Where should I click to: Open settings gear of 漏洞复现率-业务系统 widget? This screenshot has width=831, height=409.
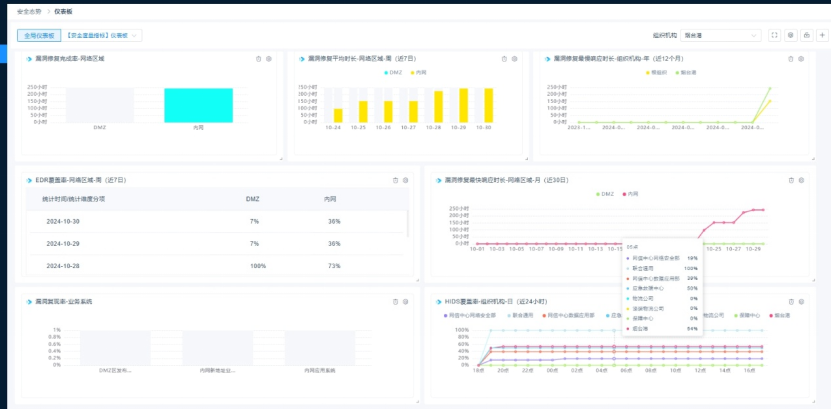point(405,302)
